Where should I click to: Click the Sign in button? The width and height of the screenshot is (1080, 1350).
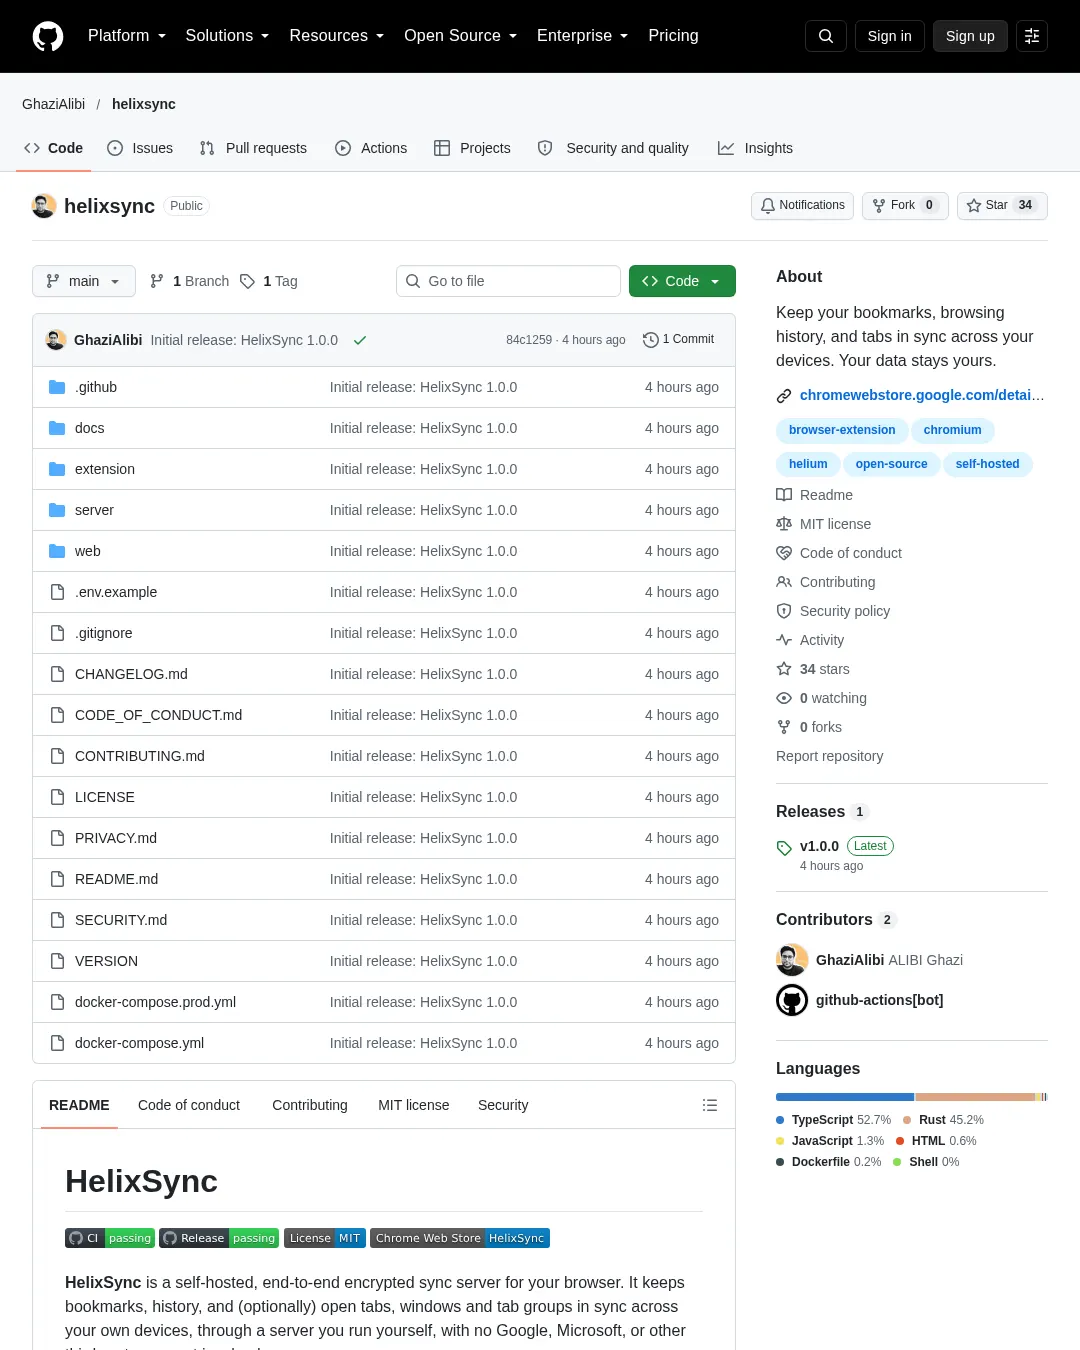pos(890,36)
